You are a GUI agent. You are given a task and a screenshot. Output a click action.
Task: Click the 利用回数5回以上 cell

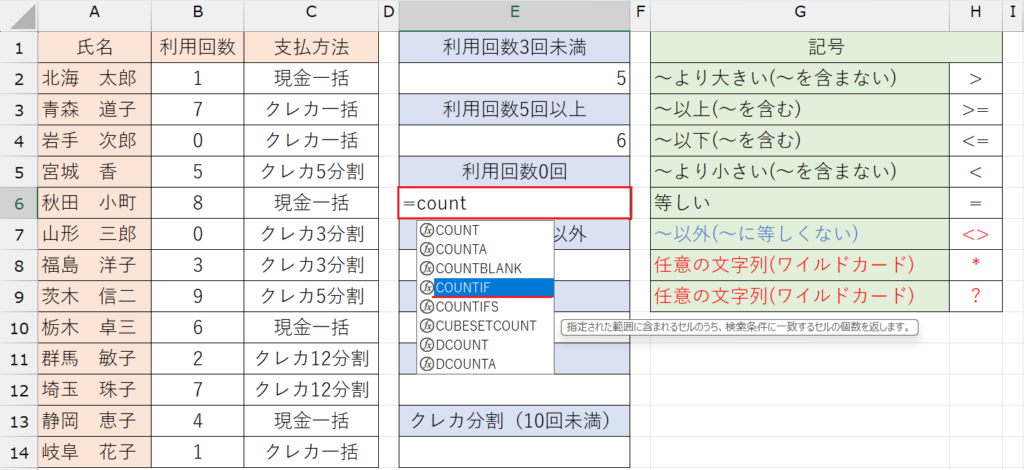[x=515, y=110]
